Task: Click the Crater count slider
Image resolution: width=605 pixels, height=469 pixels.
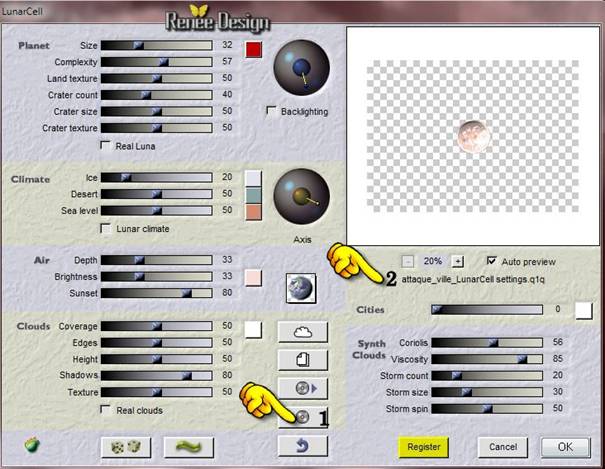Action: tap(157, 95)
